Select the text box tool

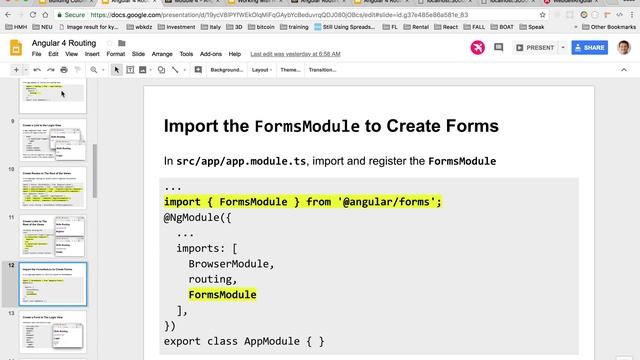click(x=130, y=70)
